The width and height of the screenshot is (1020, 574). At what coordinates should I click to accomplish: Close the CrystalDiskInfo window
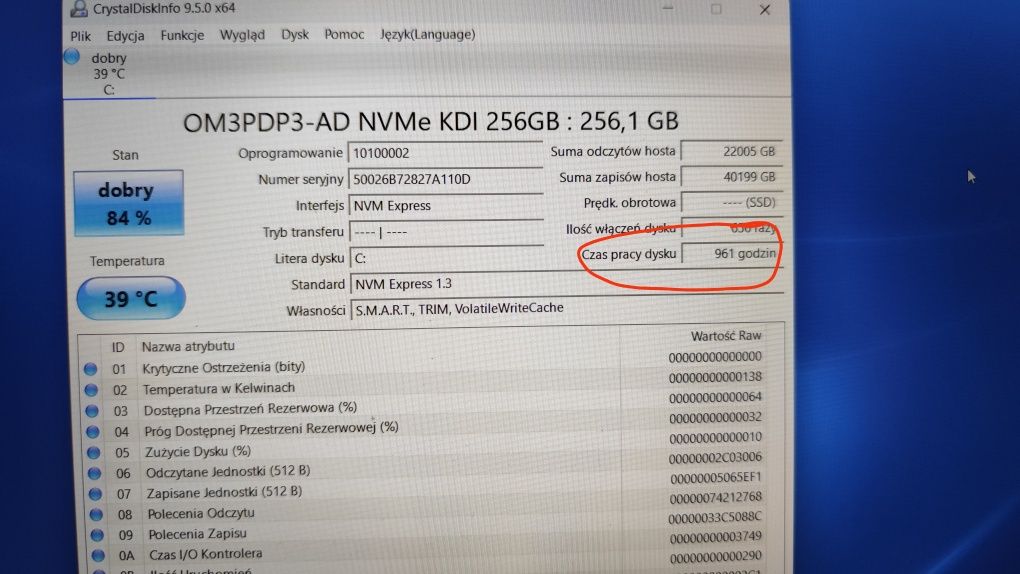tap(765, 10)
